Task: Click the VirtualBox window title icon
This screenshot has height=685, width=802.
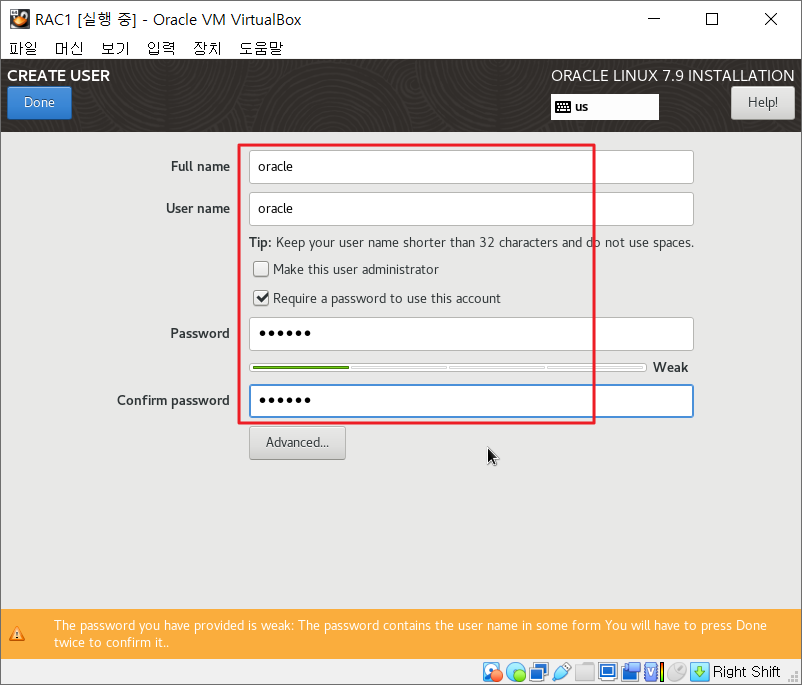Action: point(19,19)
